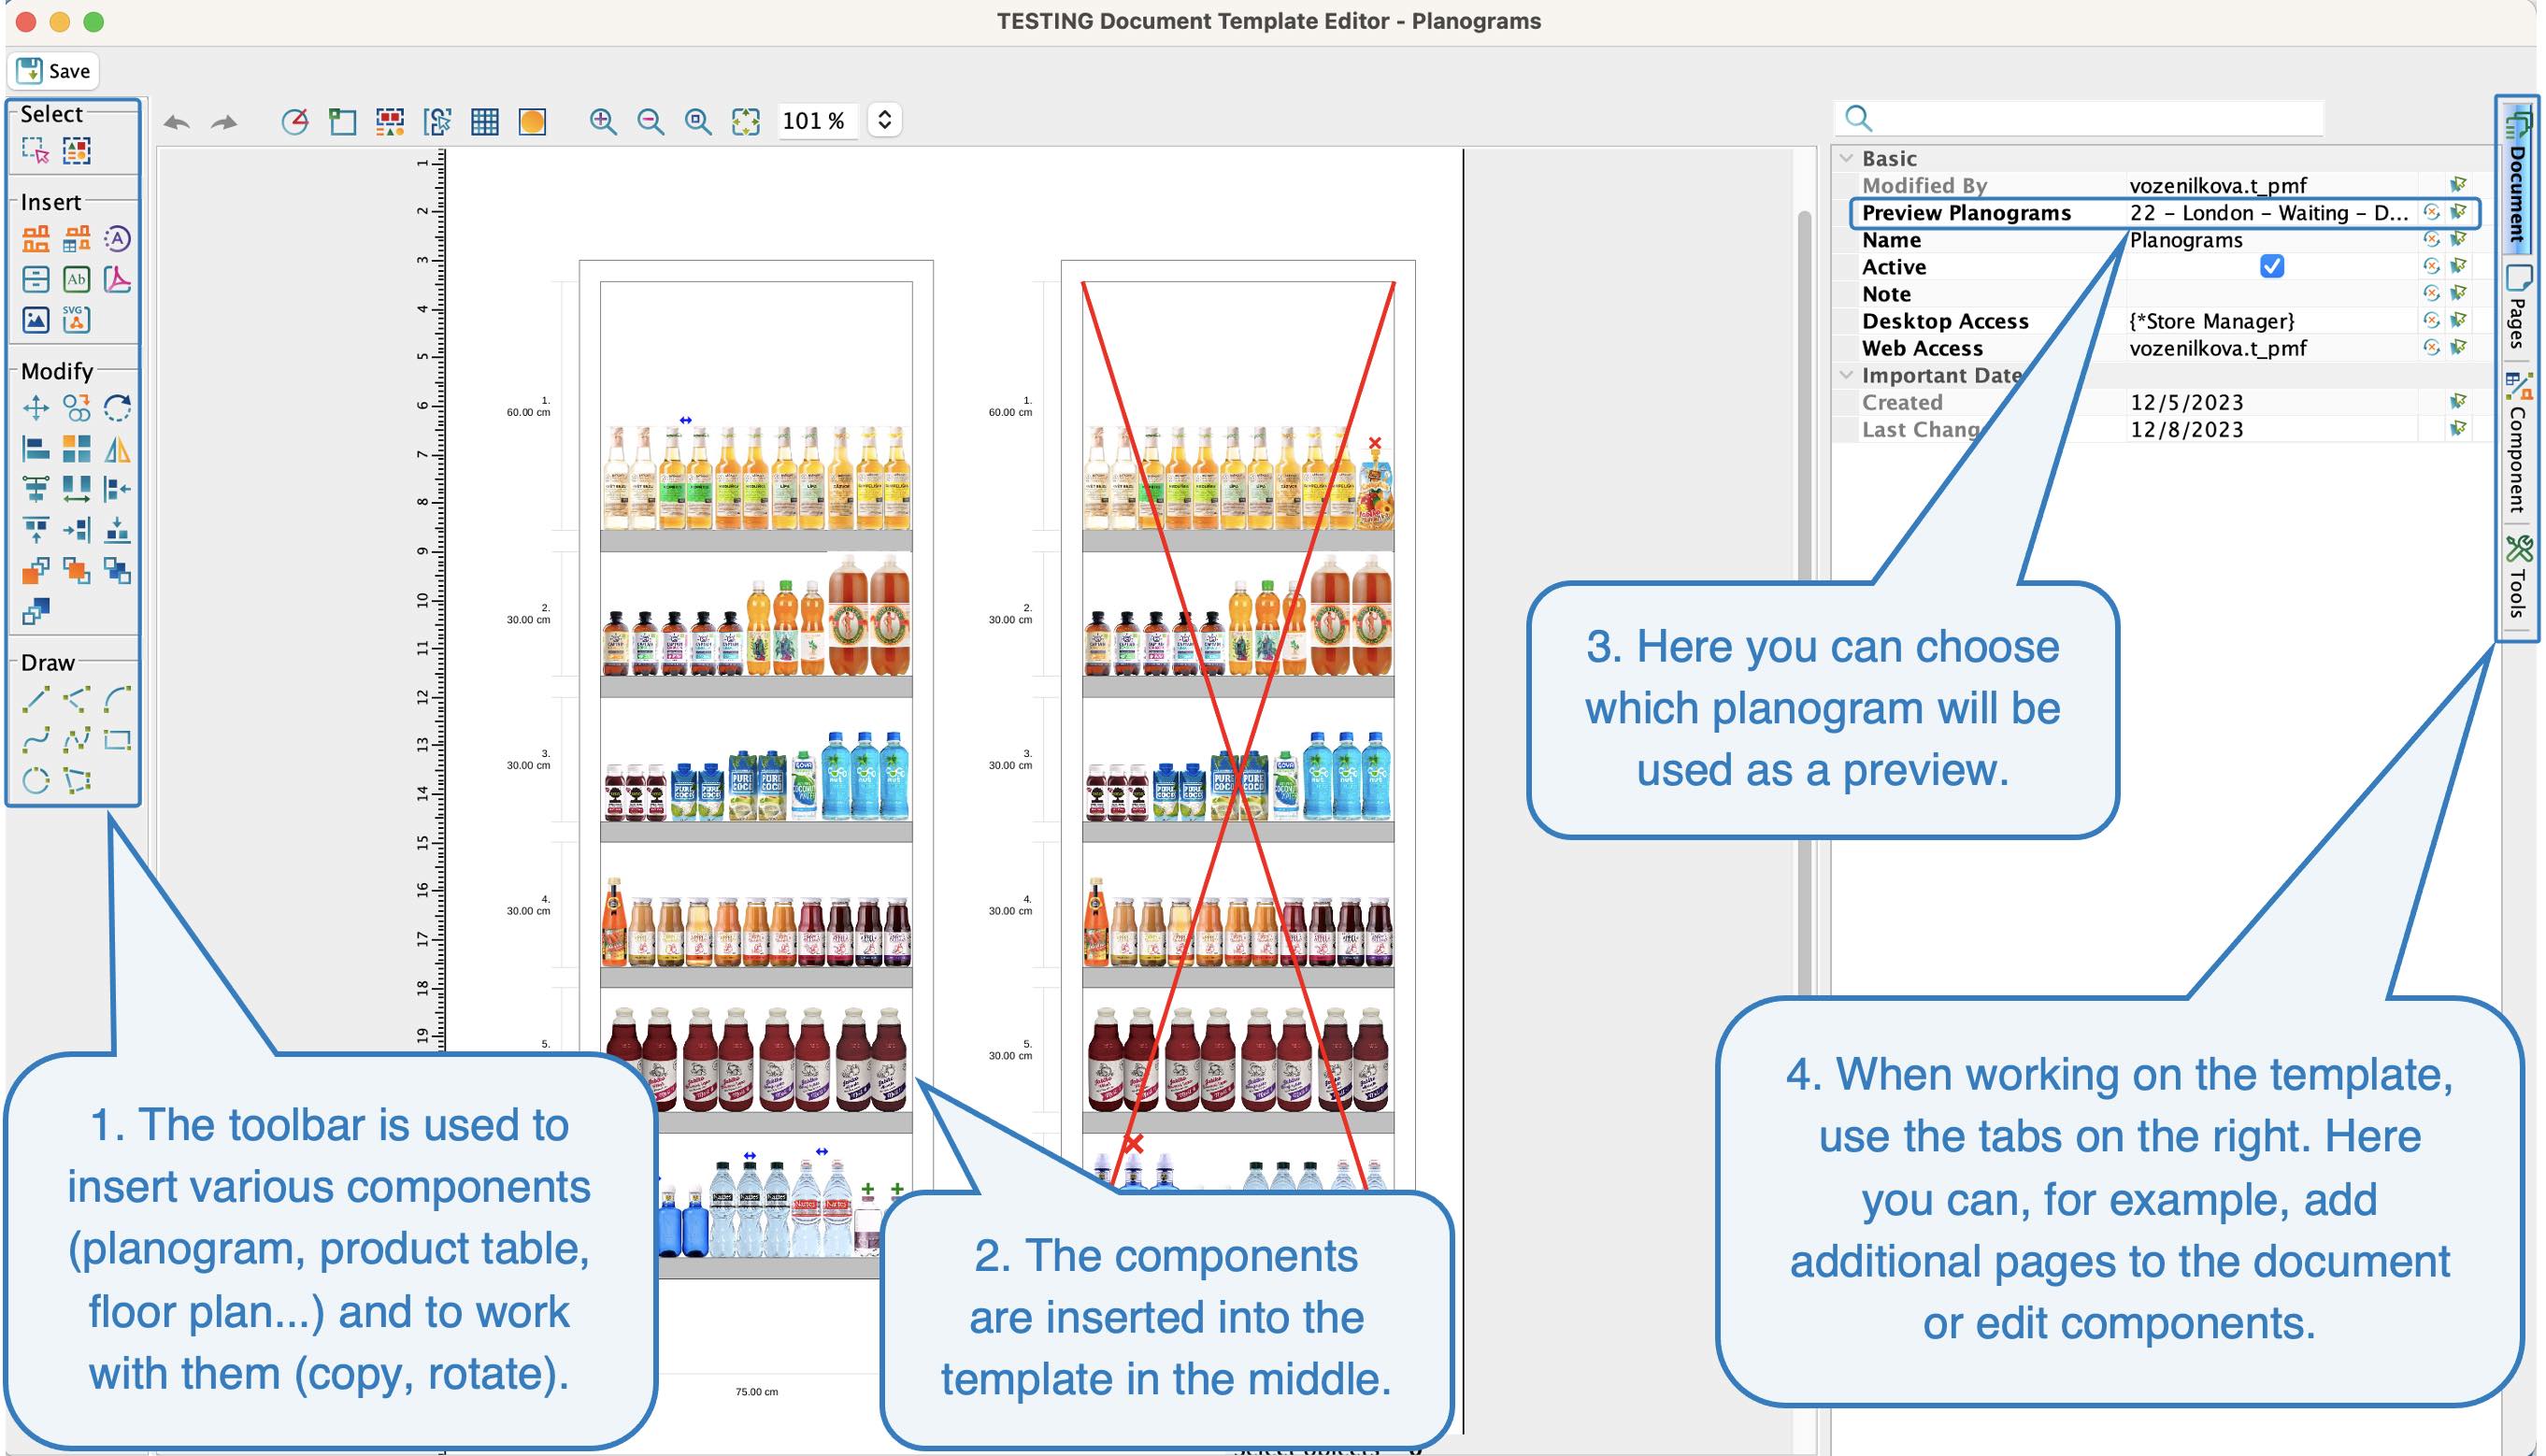Viewport: 2546px width, 1456px height.
Task: Zoom in with the plus magnifier
Action: pyautogui.click(x=603, y=122)
